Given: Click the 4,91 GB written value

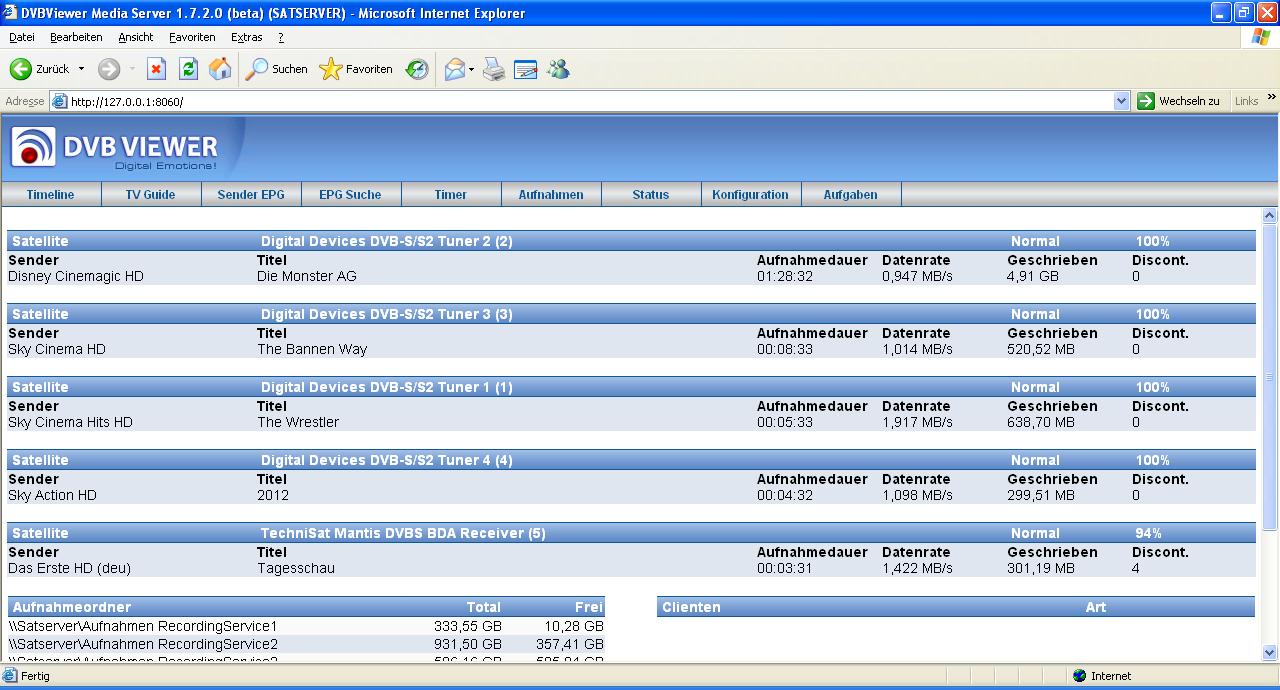Looking at the screenshot, I should (1032, 276).
